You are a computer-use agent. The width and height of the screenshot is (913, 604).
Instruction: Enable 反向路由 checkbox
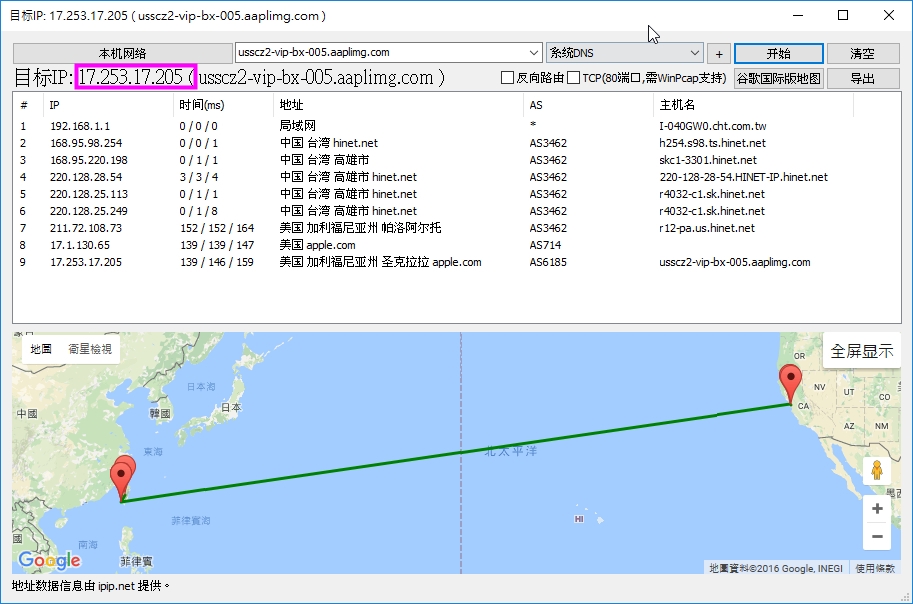coord(507,77)
